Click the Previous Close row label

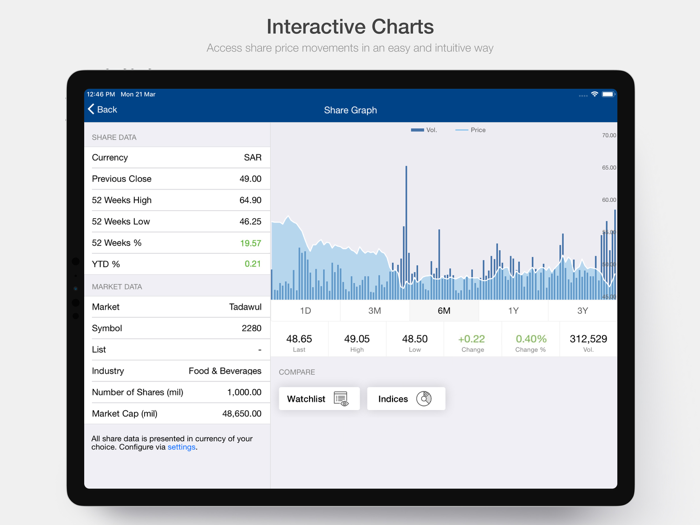click(121, 179)
